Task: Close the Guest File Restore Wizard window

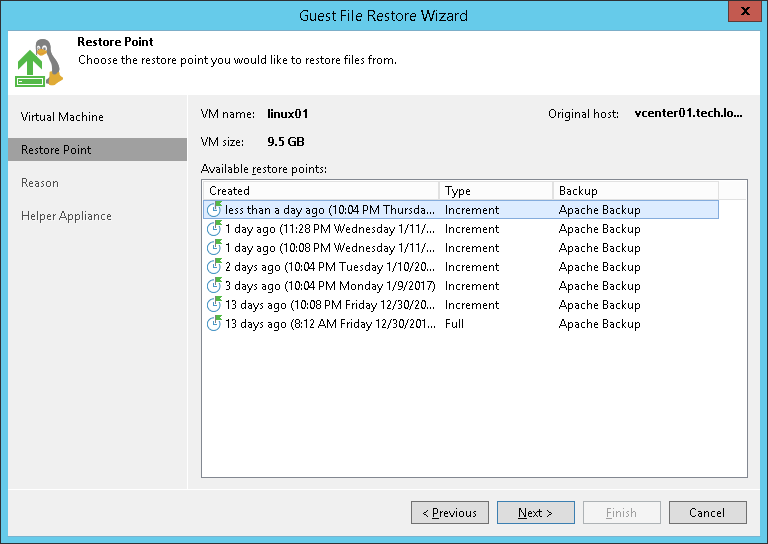Action: click(745, 11)
